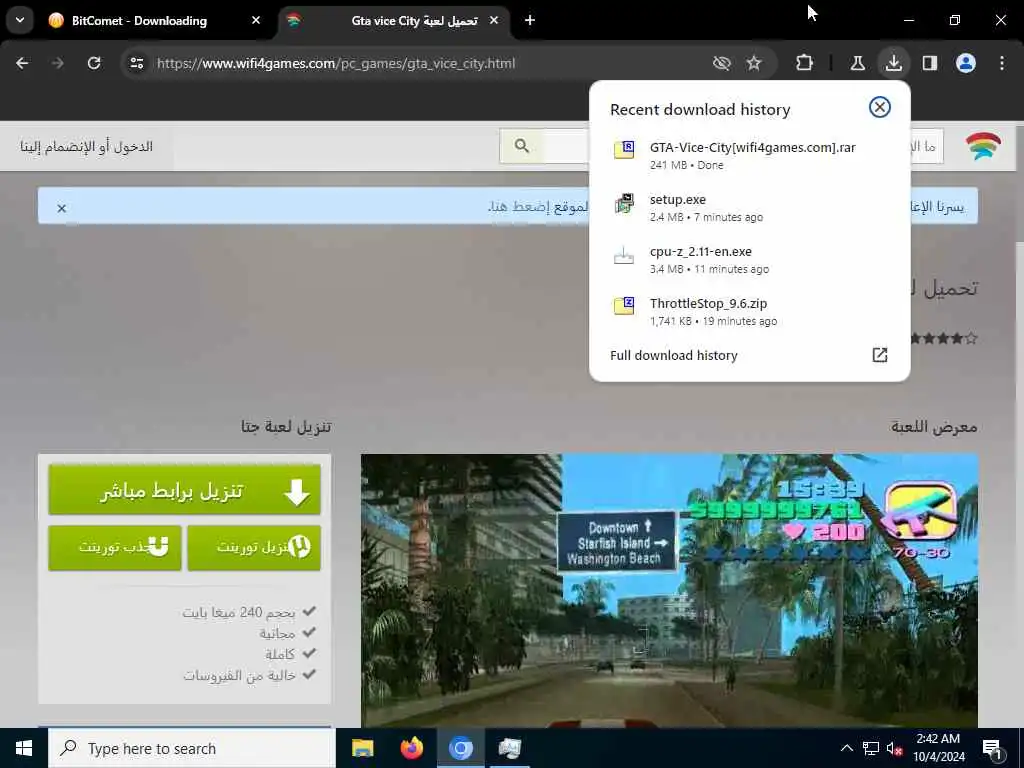Viewport: 1024px width, 768px height.
Task: Open the browser side panel
Action: pyautogui.click(x=930, y=63)
